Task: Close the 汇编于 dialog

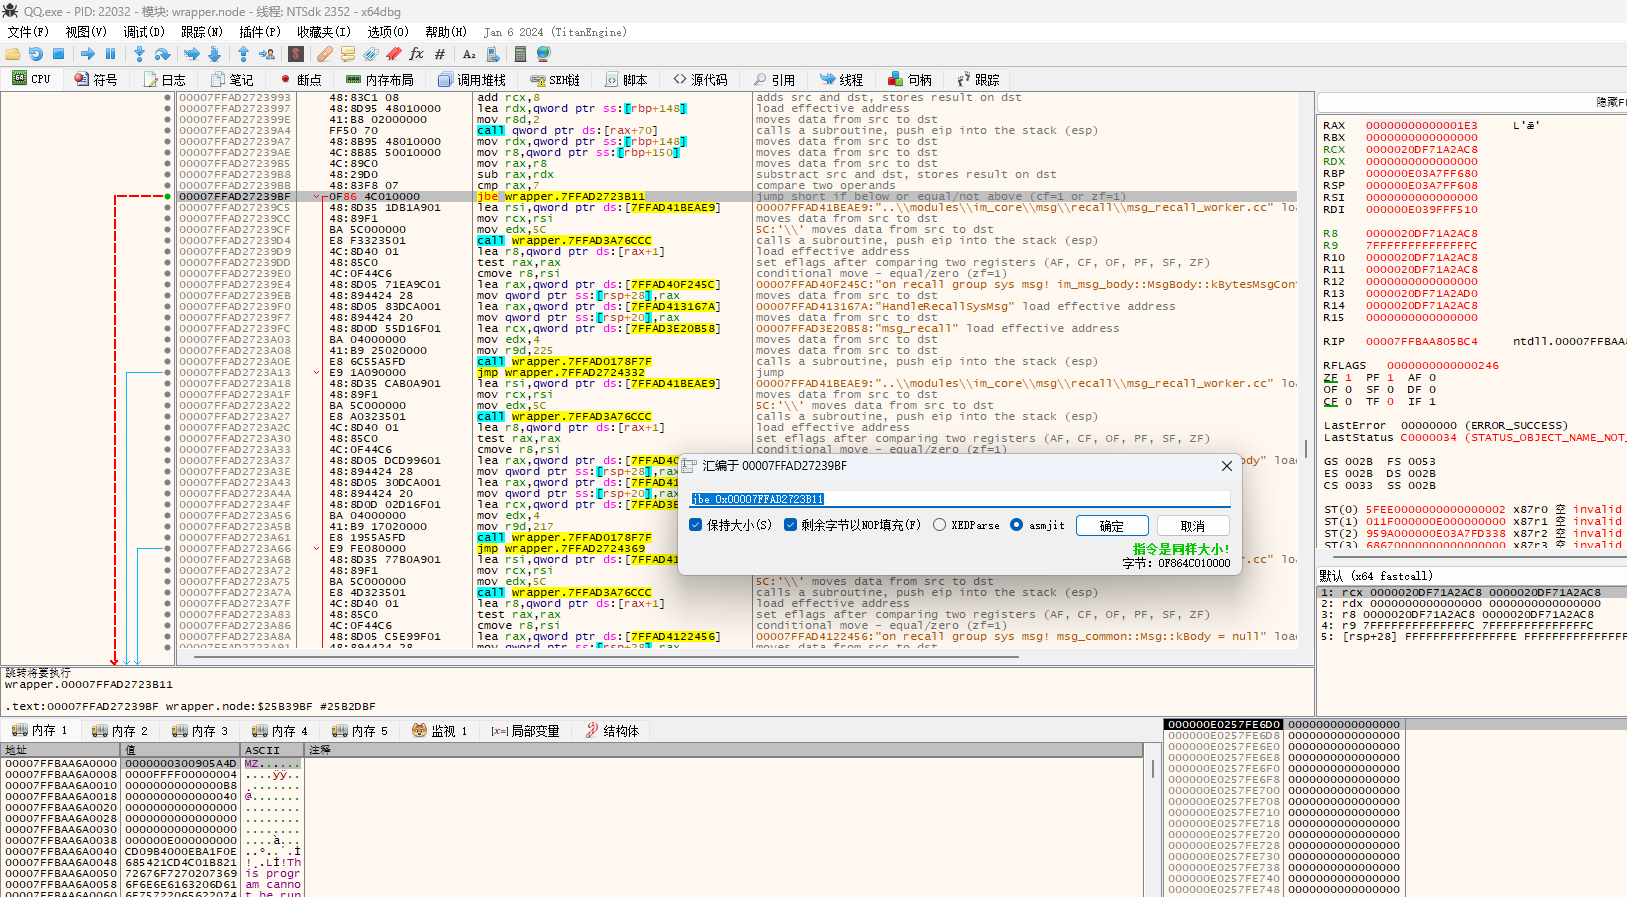Action: coord(1227,466)
